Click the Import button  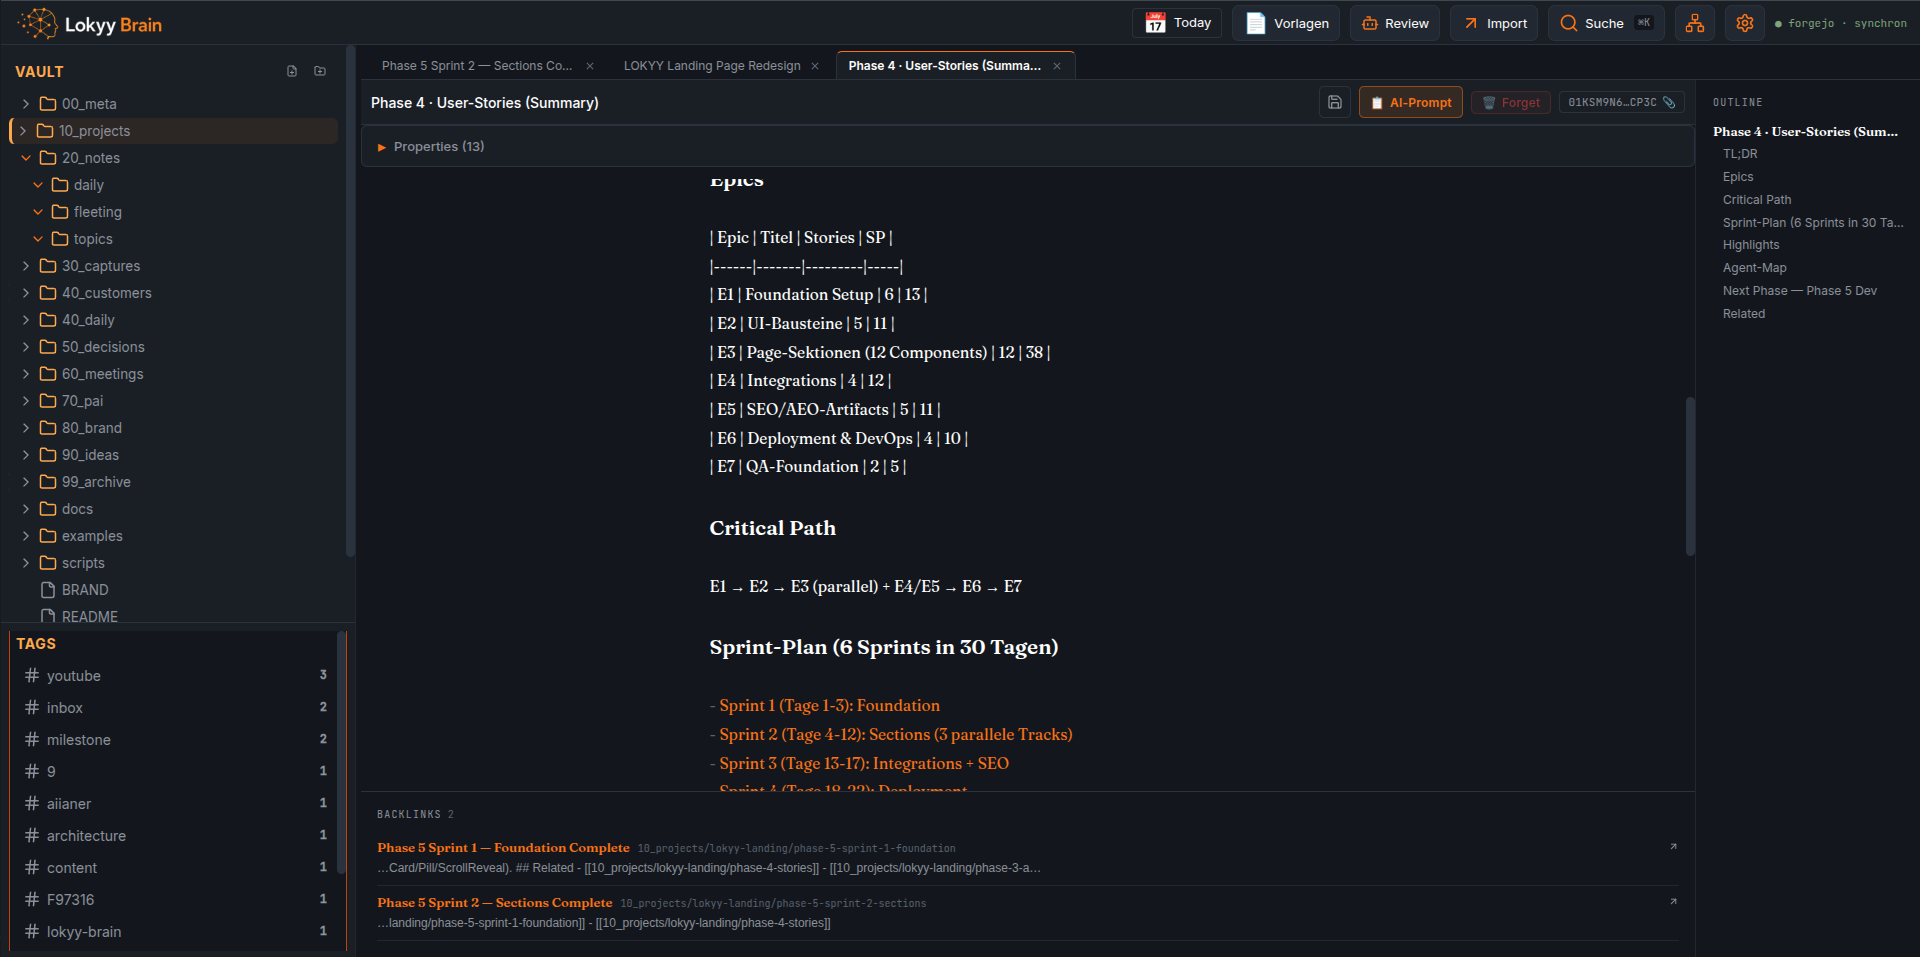[1494, 23]
